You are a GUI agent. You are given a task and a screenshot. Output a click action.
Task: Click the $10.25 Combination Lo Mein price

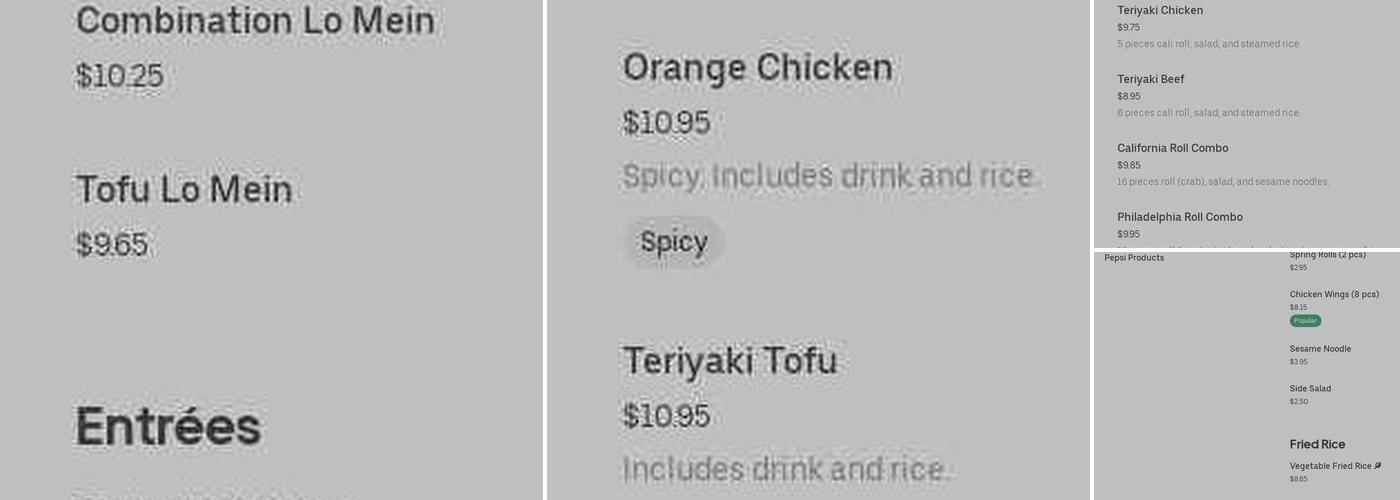click(119, 76)
